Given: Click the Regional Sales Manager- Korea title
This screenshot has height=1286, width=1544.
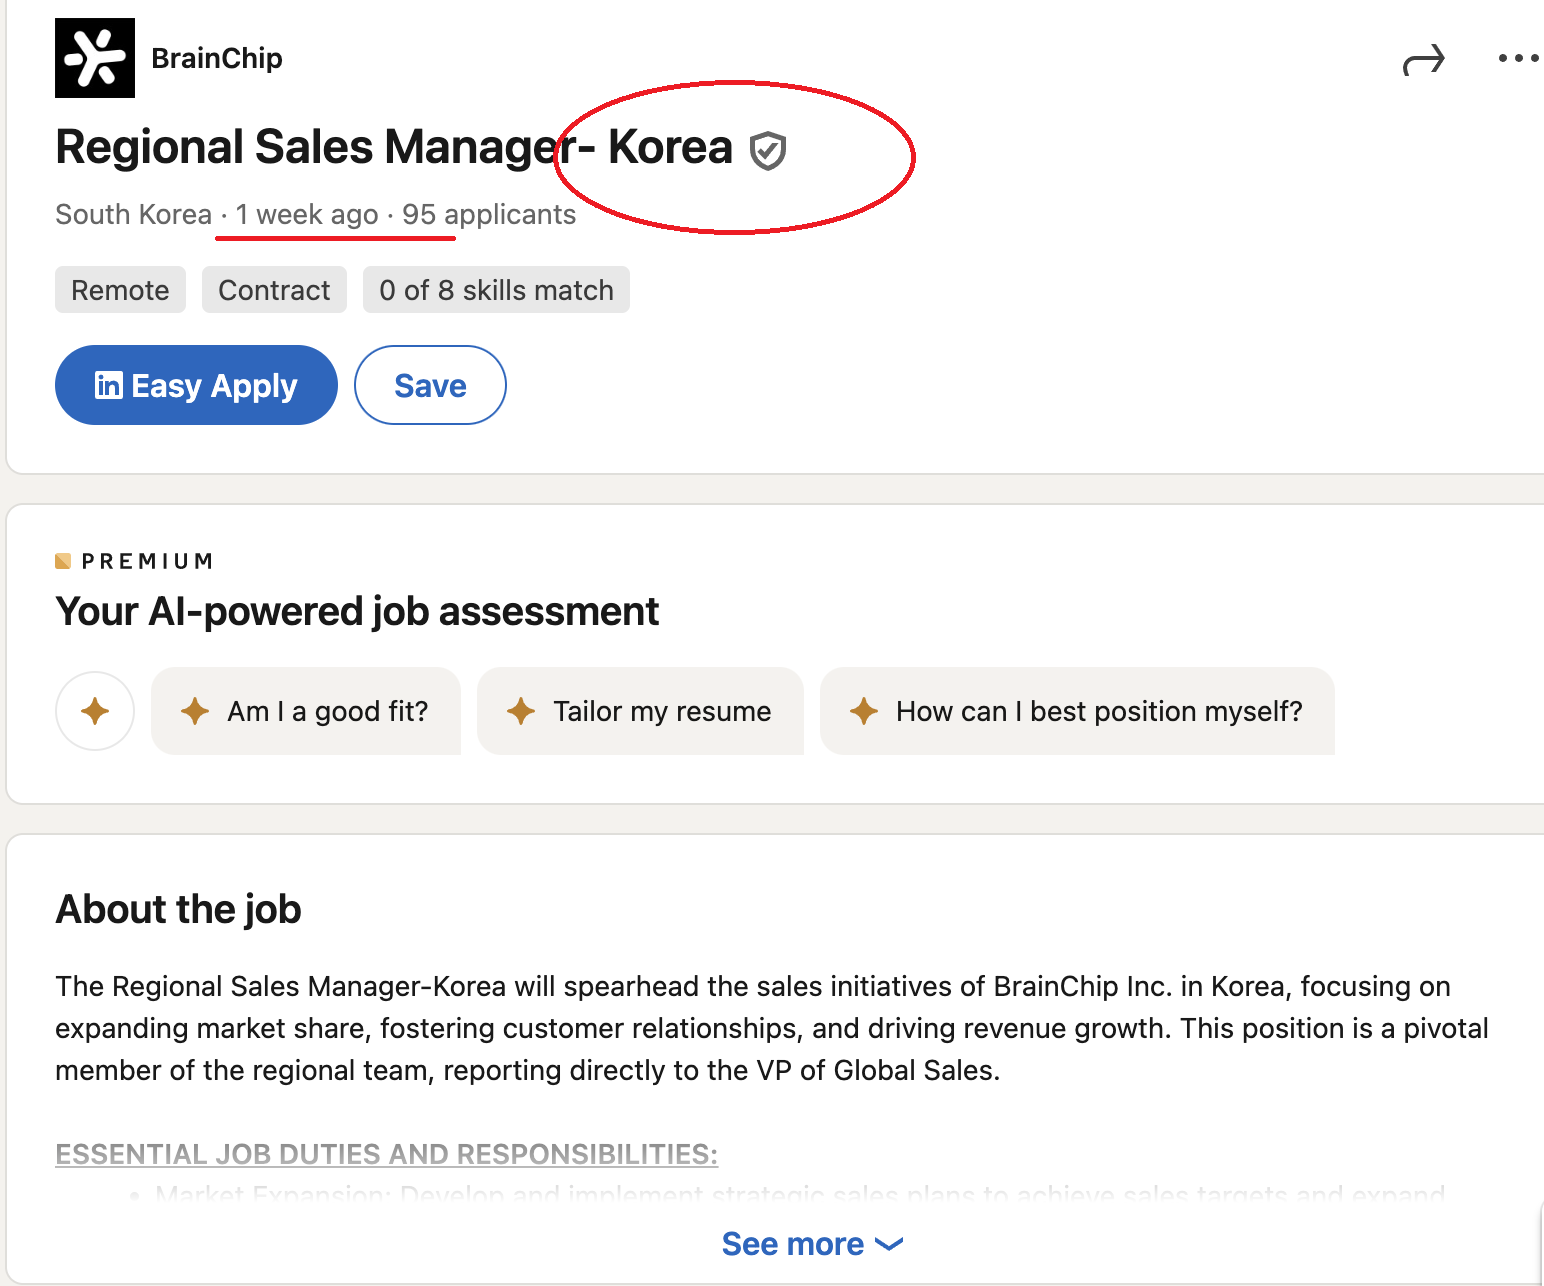Looking at the screenshot, I should pos(394,147).
